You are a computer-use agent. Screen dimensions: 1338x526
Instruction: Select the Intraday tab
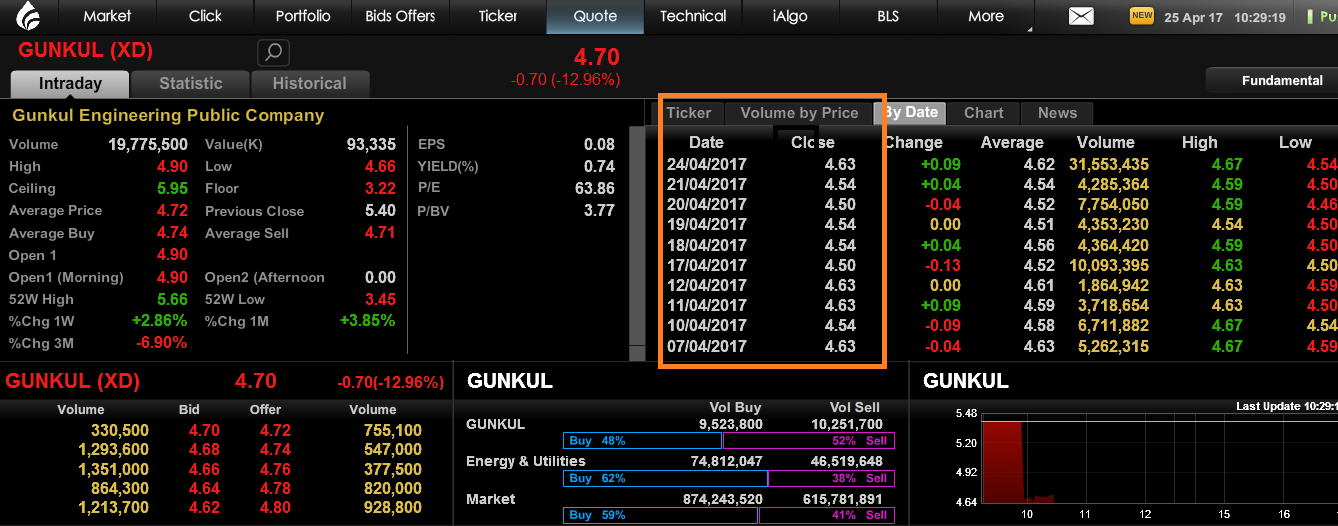pyautogui.click(x=70, y=84)
